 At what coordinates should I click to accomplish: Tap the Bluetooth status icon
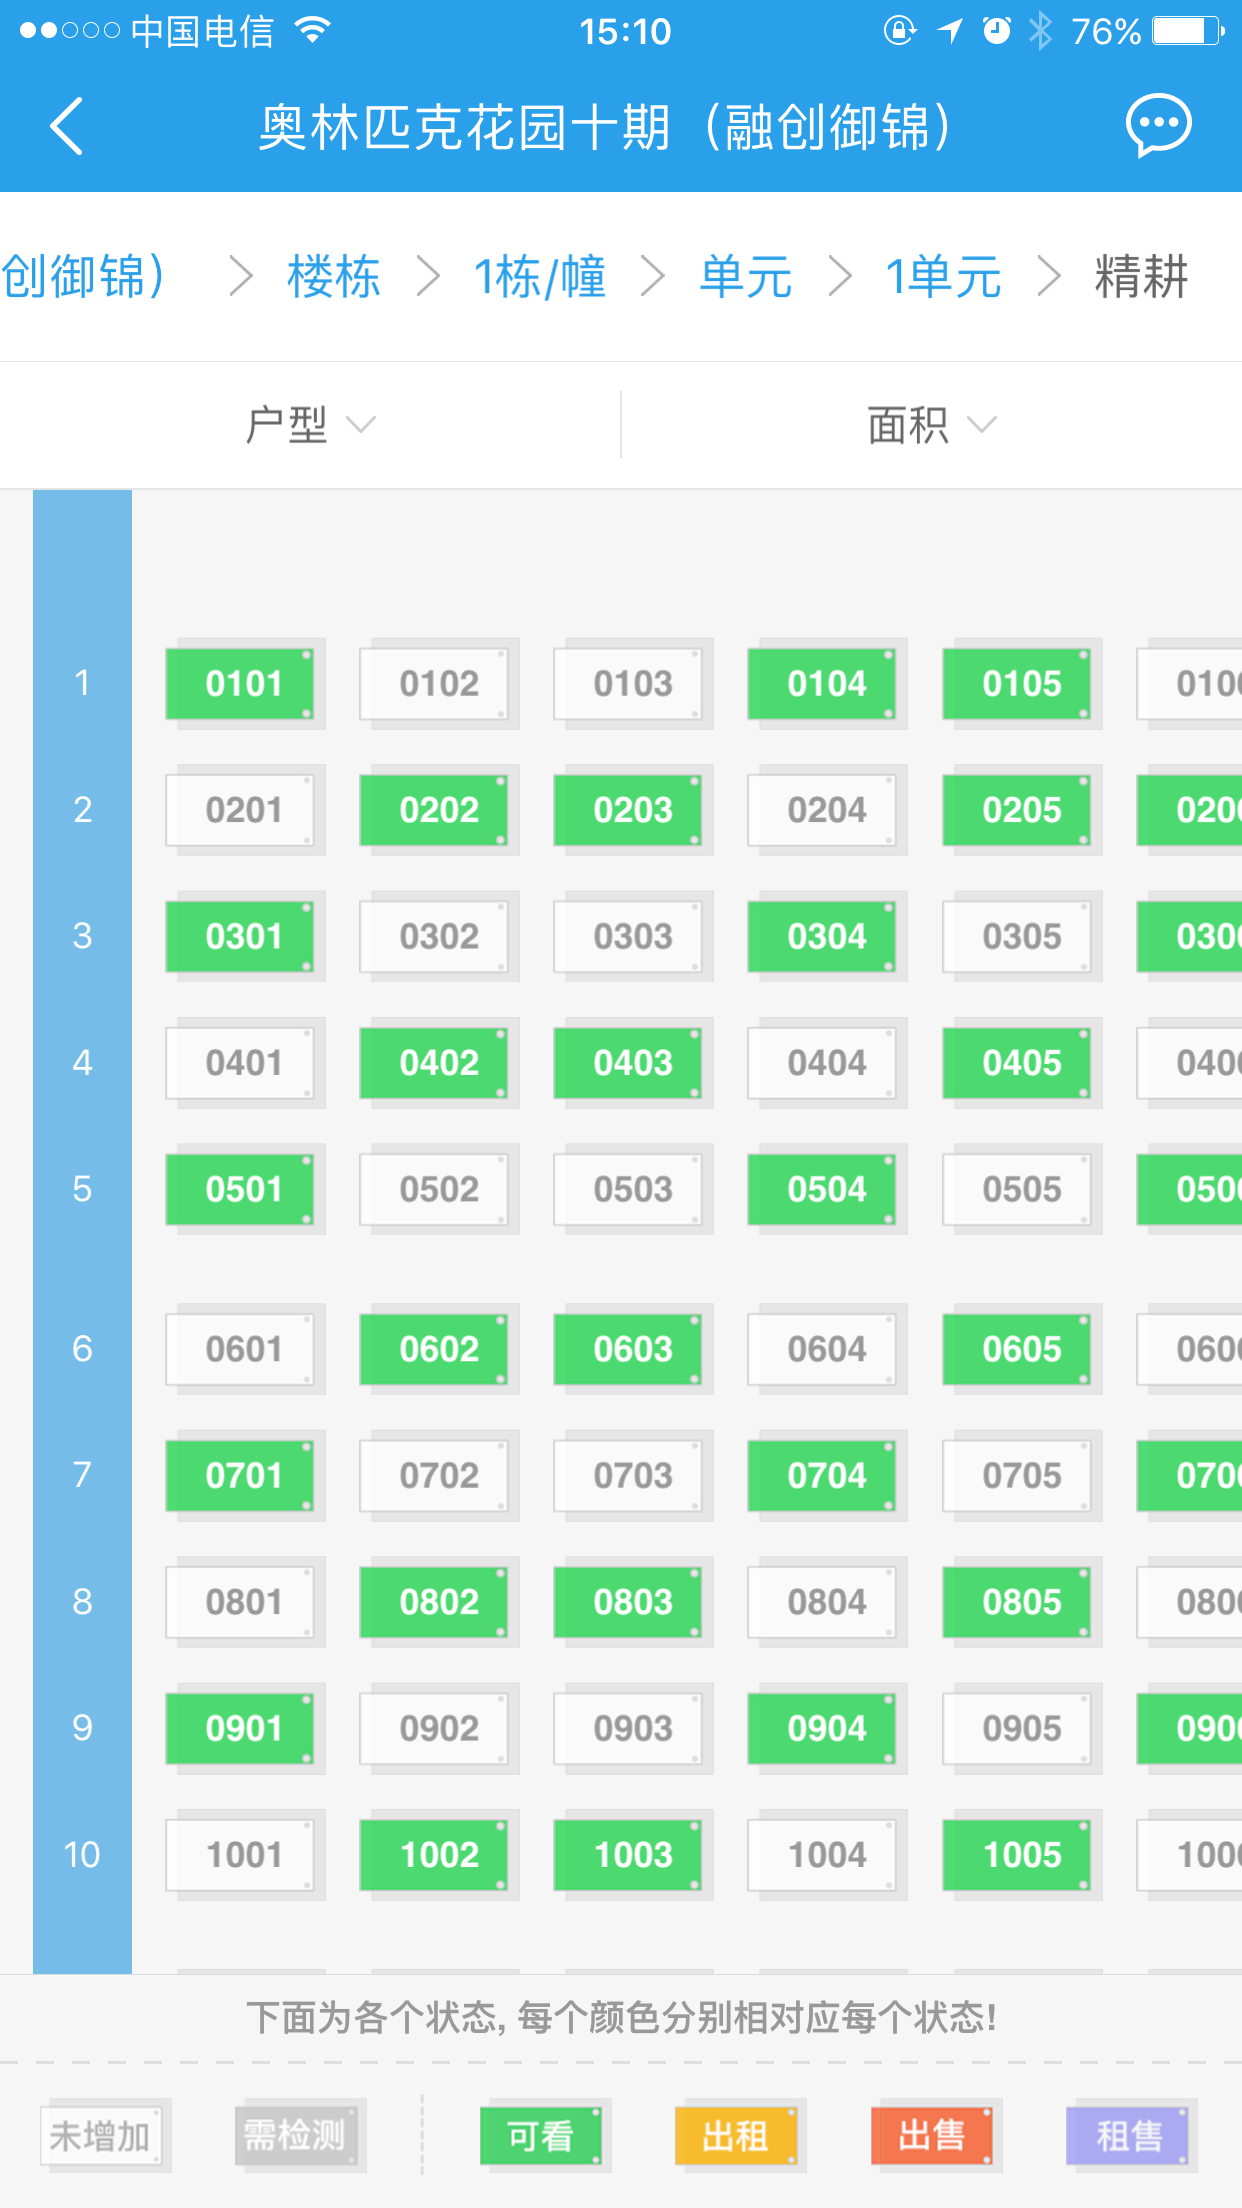click(x=1041, y=31)
